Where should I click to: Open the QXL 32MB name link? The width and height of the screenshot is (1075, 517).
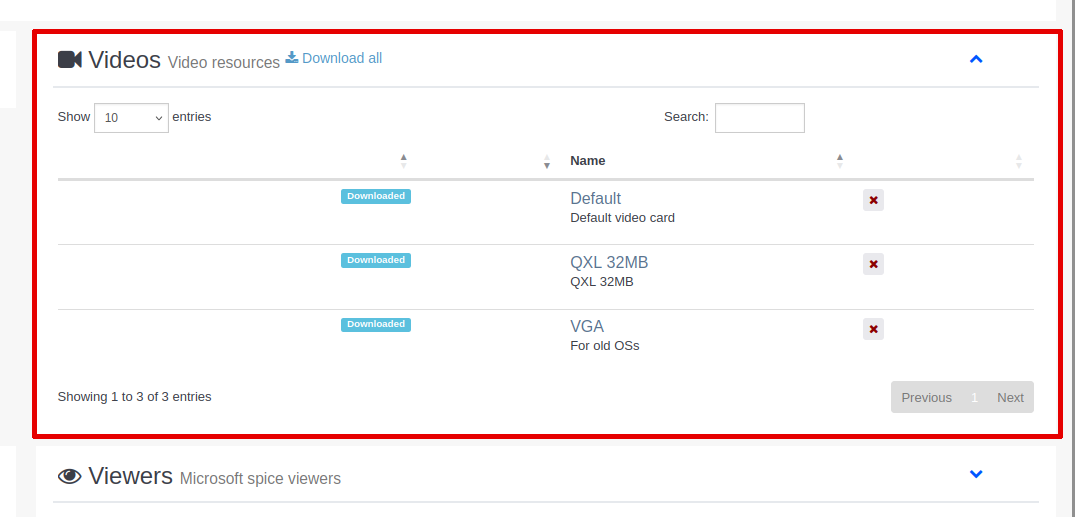609,262
